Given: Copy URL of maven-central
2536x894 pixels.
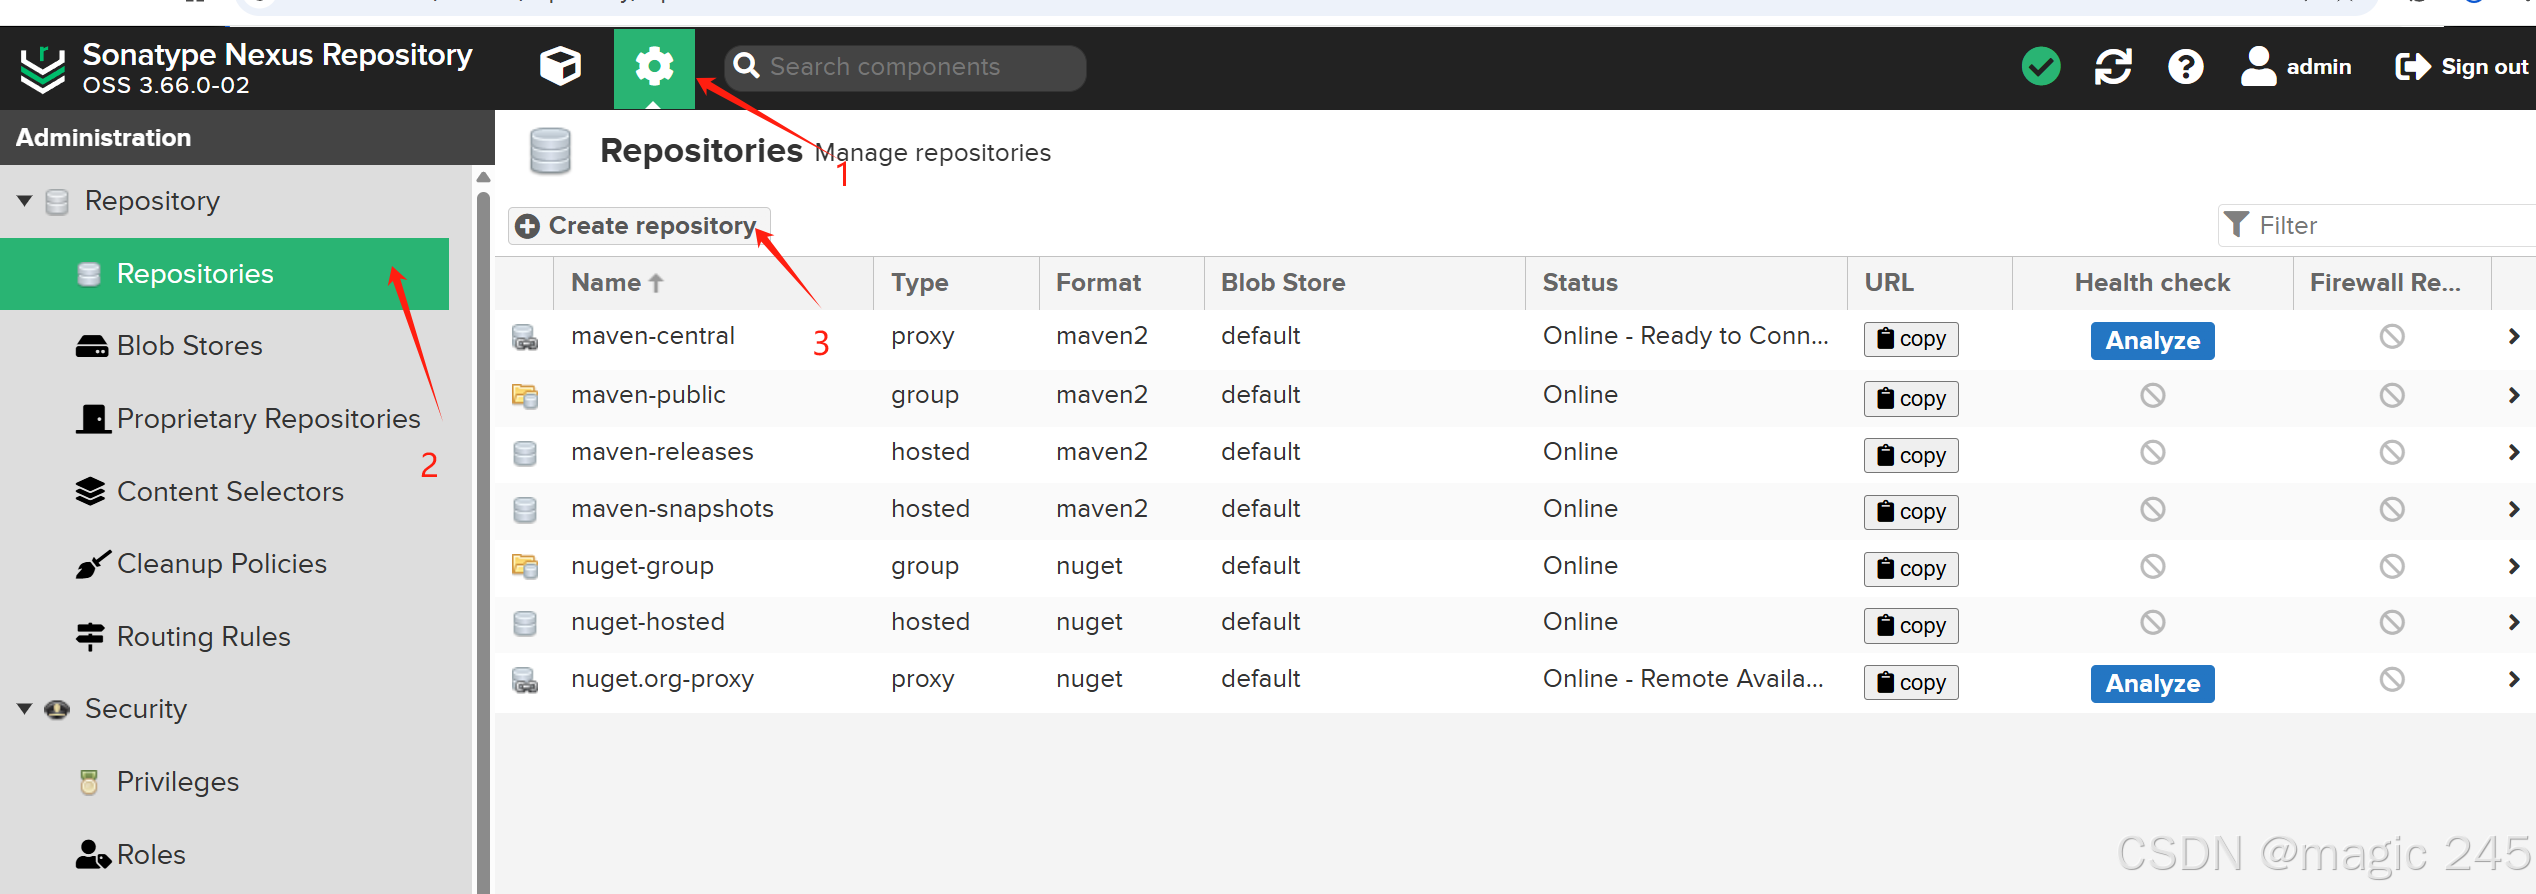Looking at the screenshot, I should 1911,339.
